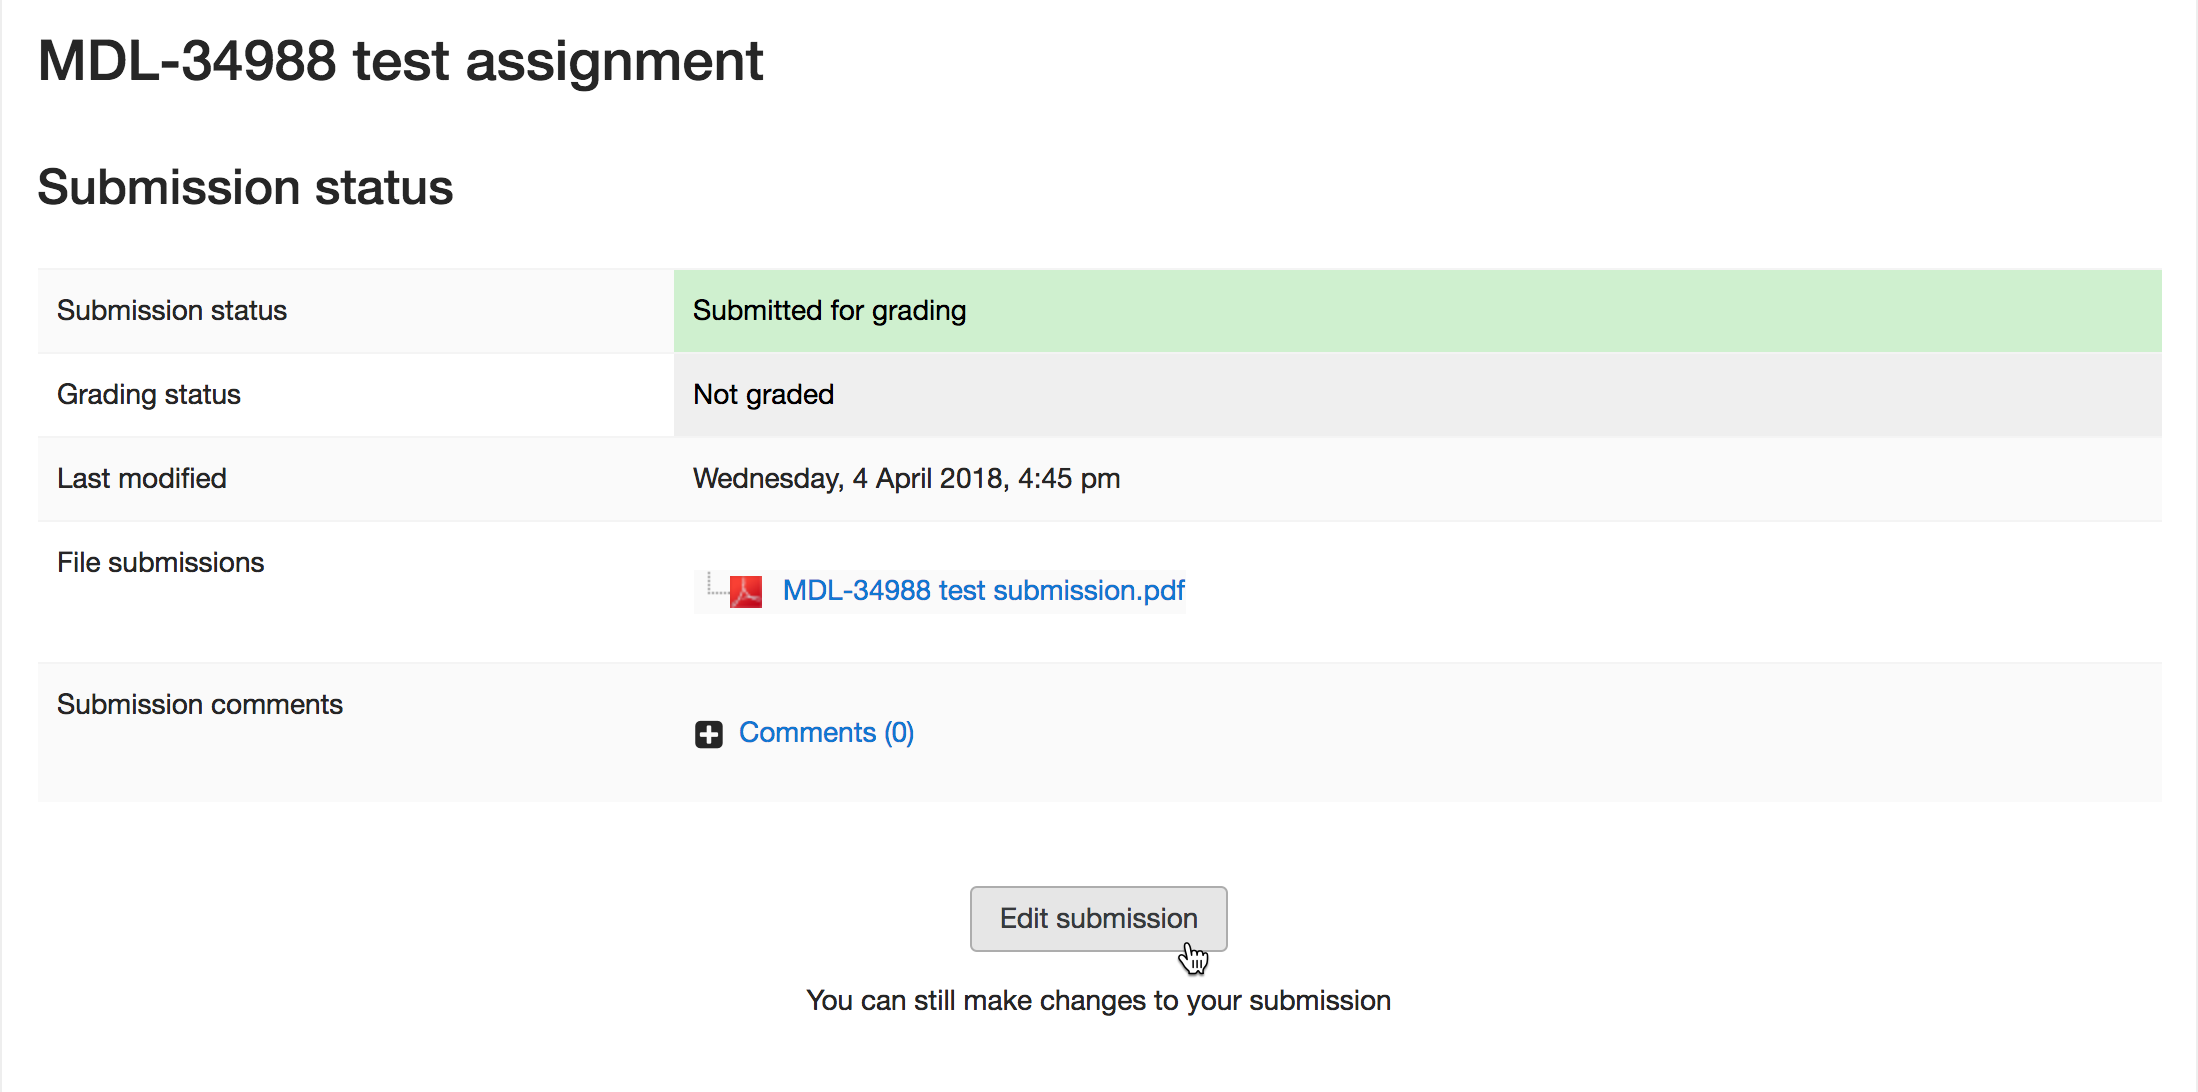Click the blank area of comments row
The image size is (2198, 1092).
pyautogui.click(x=1500, y=733)
